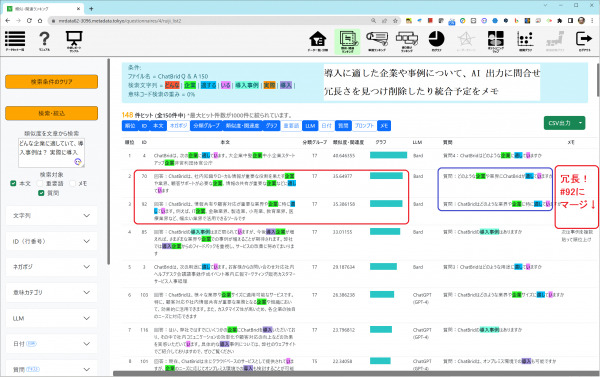Click the logout arrow icon
Image resolution: width=600 pixels, height=377 pixels.
click(x=584, y=41)
